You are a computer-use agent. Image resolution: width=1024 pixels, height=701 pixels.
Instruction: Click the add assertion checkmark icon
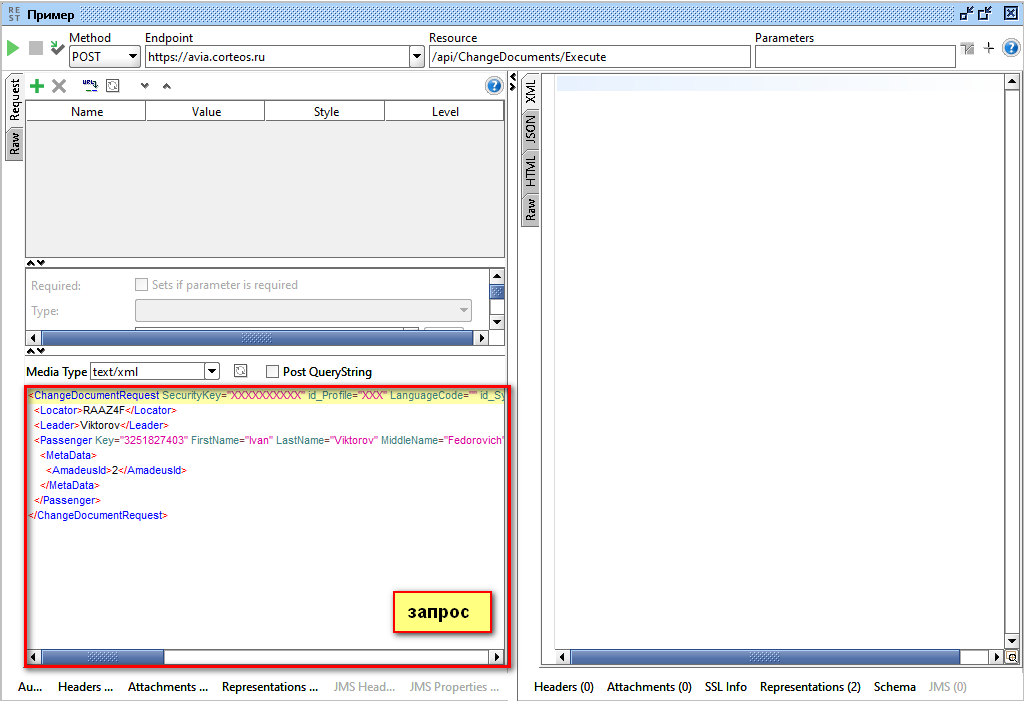coord(57,48)
